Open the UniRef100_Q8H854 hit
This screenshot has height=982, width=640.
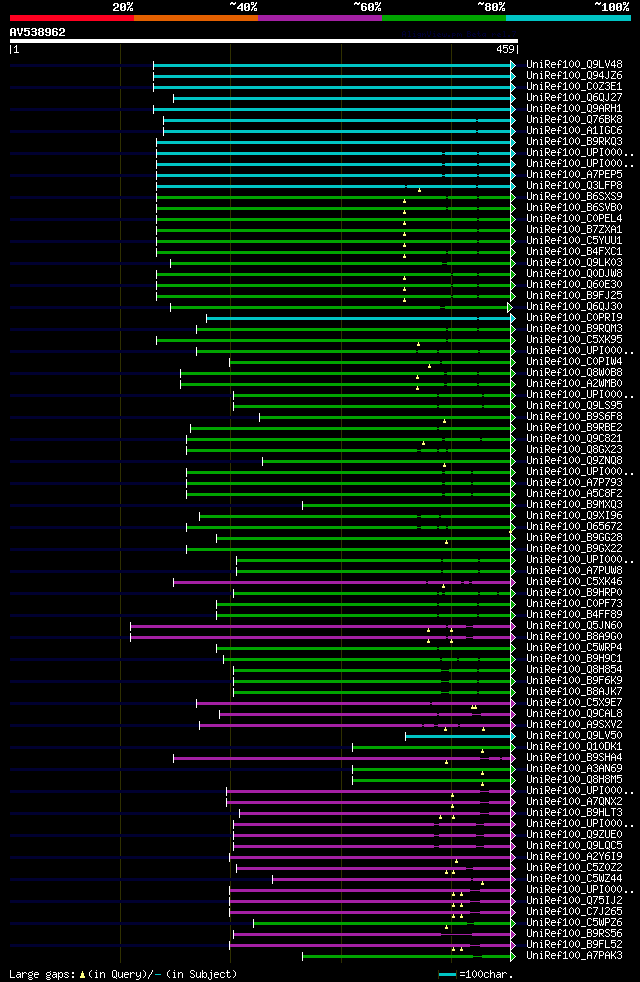pos(574,669)
